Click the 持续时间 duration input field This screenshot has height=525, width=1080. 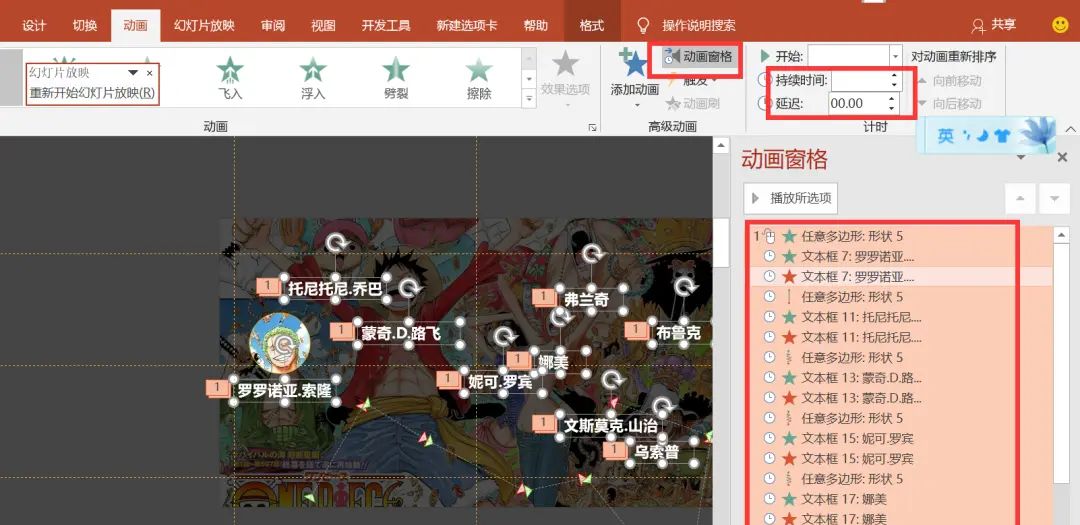860,81
